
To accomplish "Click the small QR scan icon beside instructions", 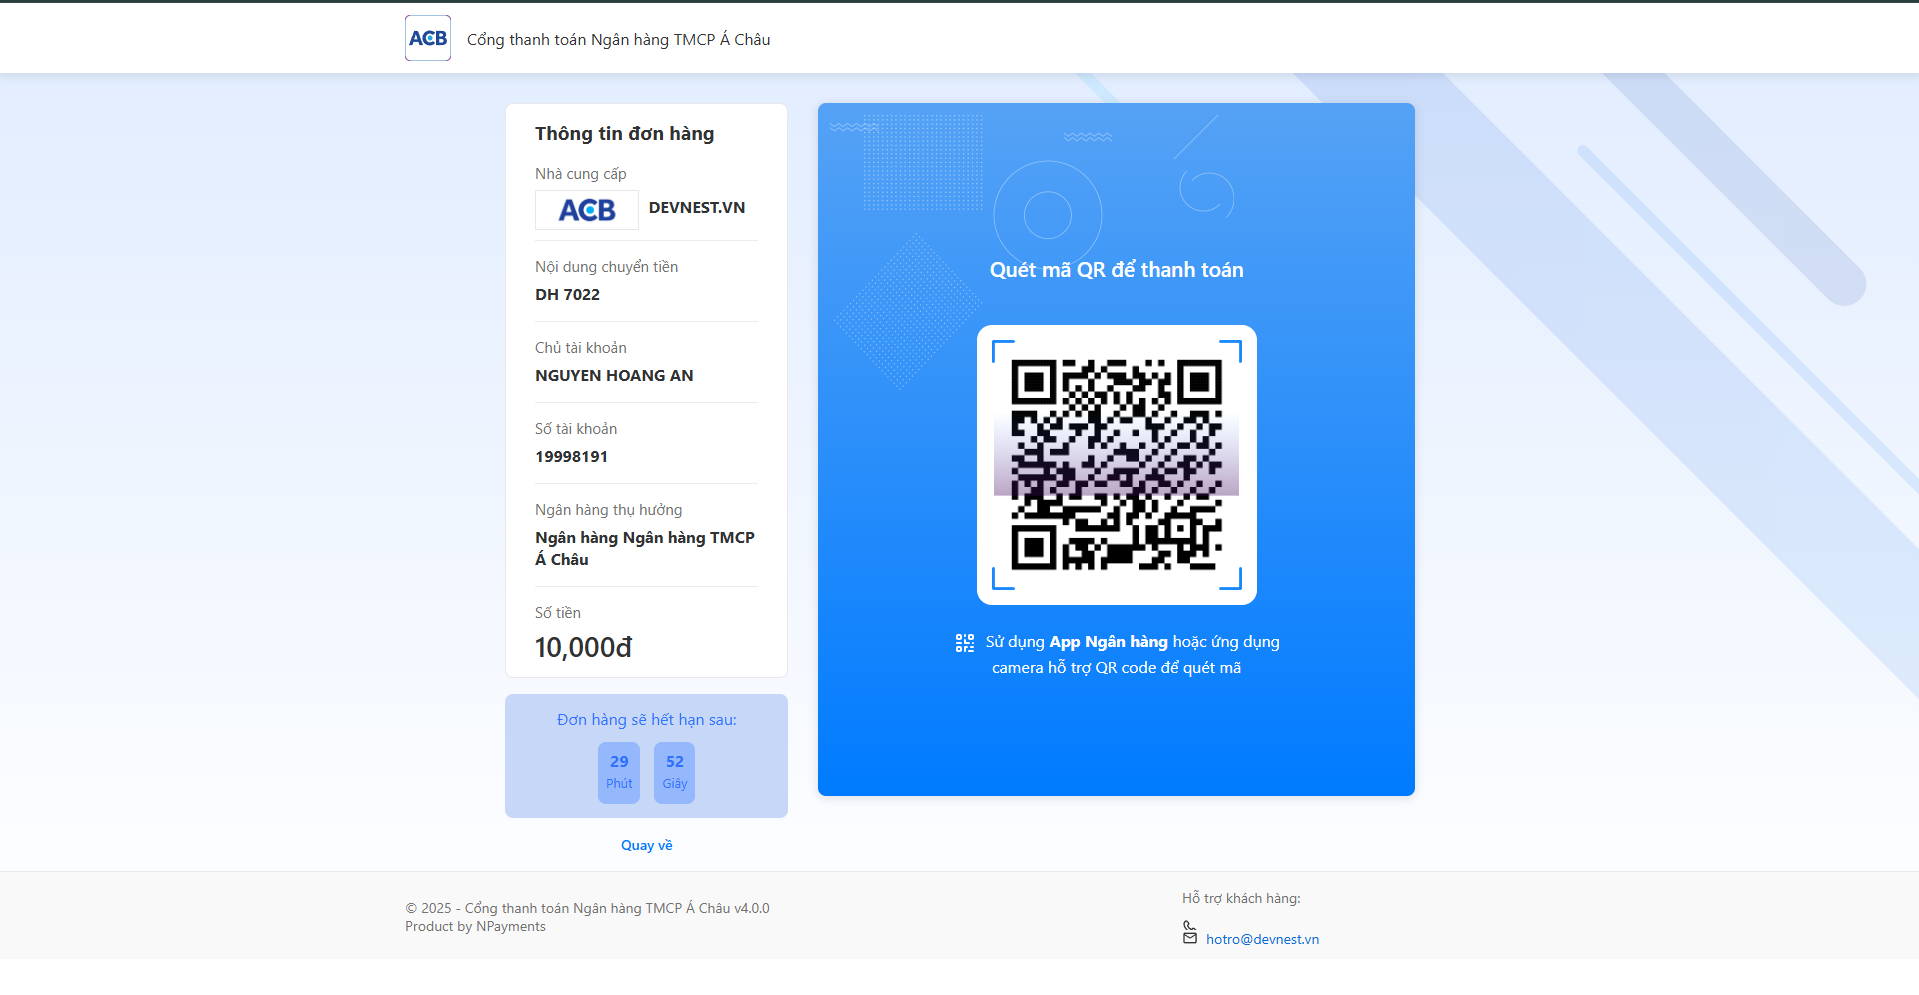I will pos(965,643).
